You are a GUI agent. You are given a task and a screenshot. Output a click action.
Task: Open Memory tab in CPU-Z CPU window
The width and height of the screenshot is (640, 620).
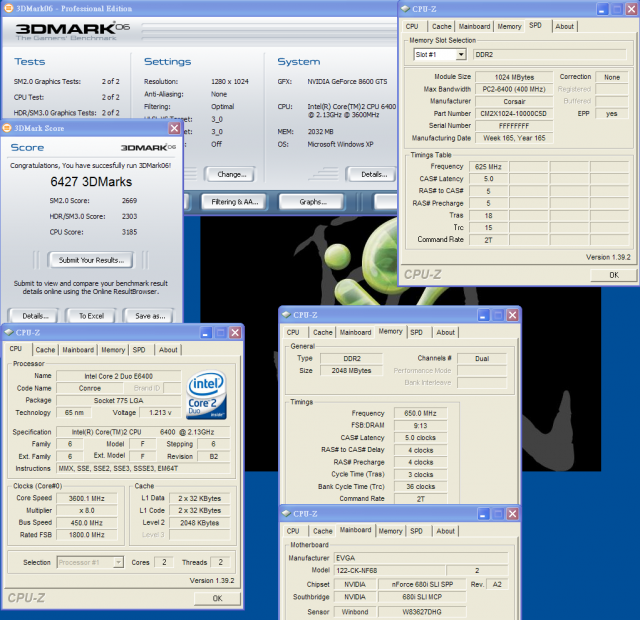[113, 350]
